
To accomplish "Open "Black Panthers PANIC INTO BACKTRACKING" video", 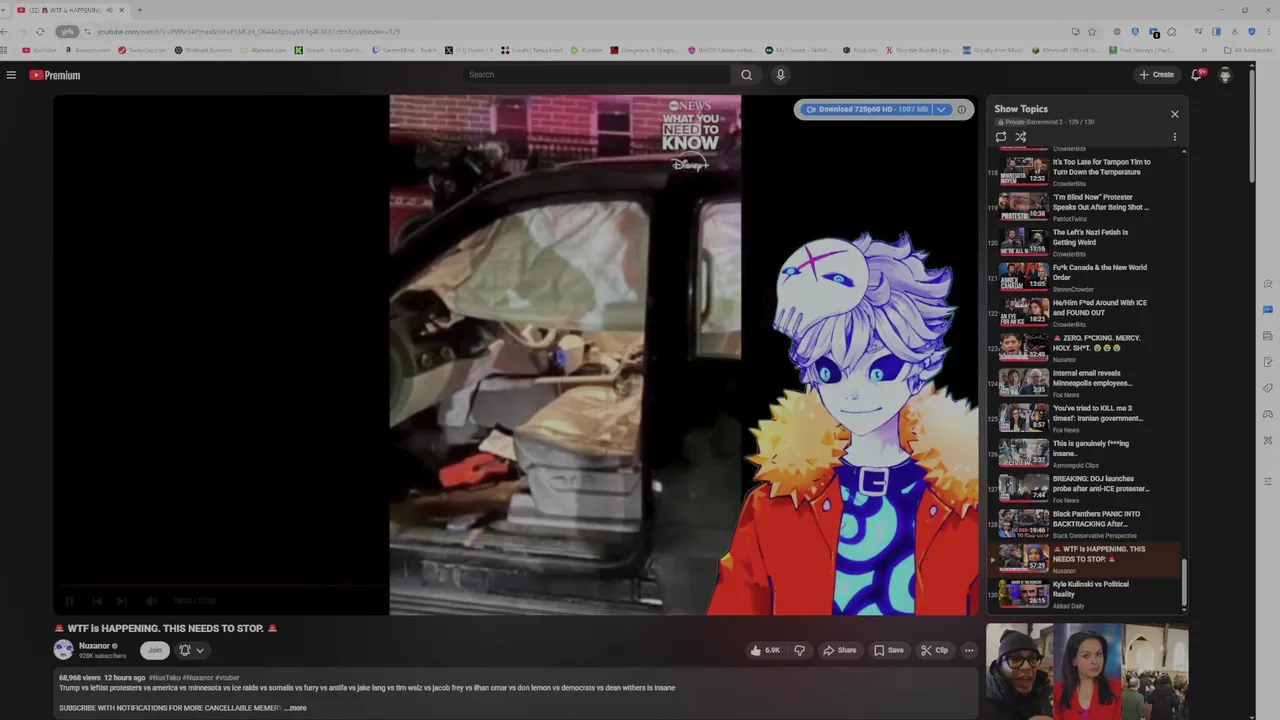I will pyautogui.click(x=1085, y=523).
